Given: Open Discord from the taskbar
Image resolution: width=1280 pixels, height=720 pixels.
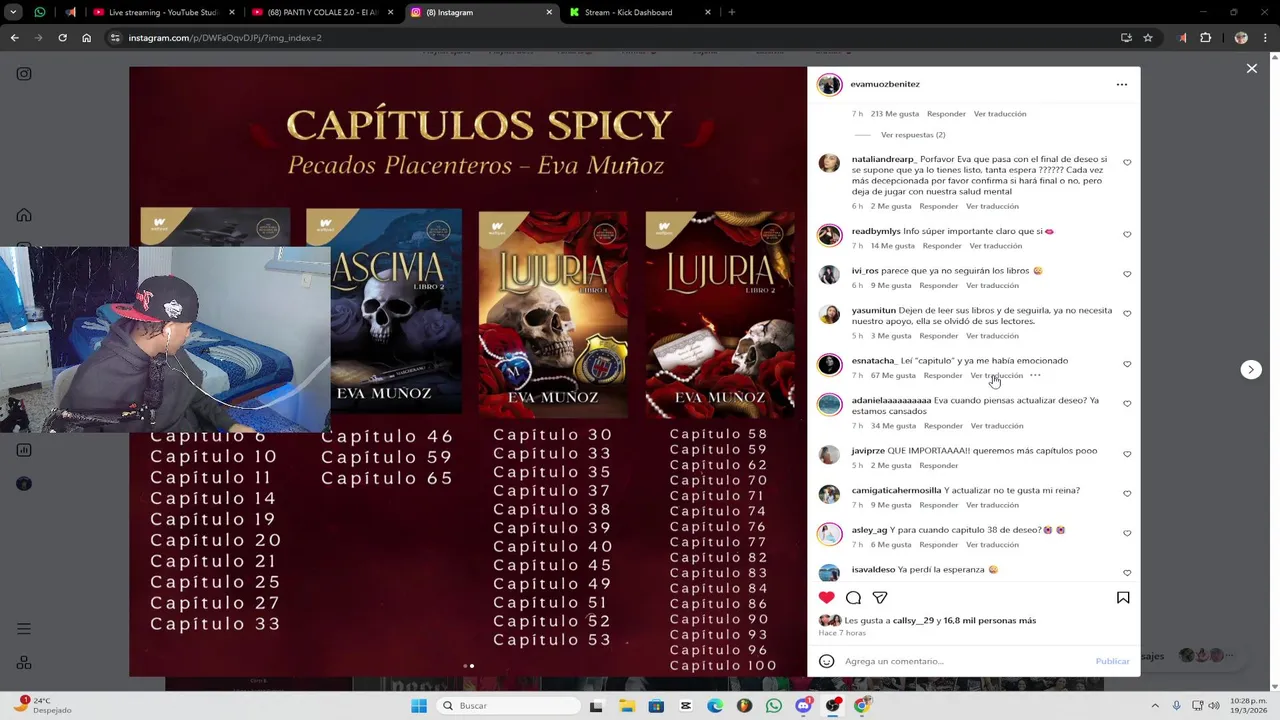Looking at the screenshot, I should pyautogui.click(x=803, y=706).
